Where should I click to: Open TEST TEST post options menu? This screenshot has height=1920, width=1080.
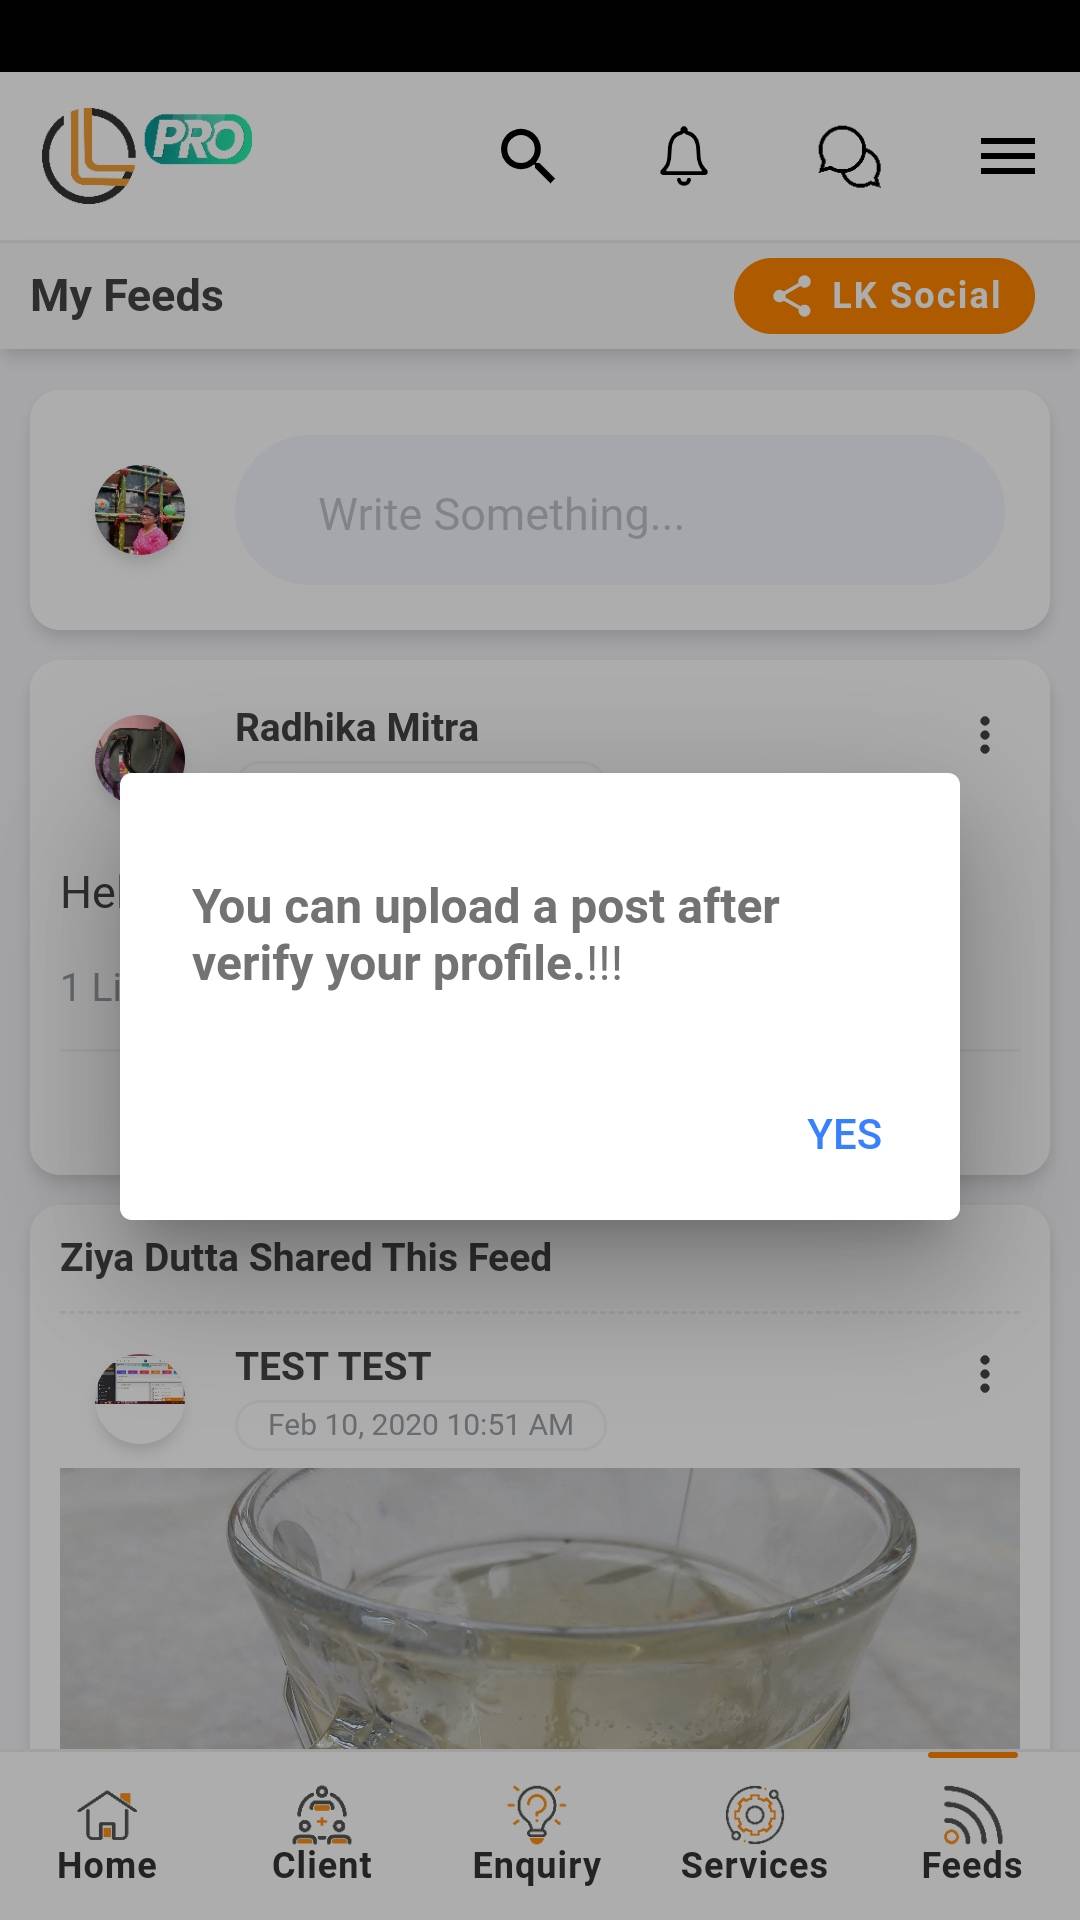click(x=985, y=1374)
